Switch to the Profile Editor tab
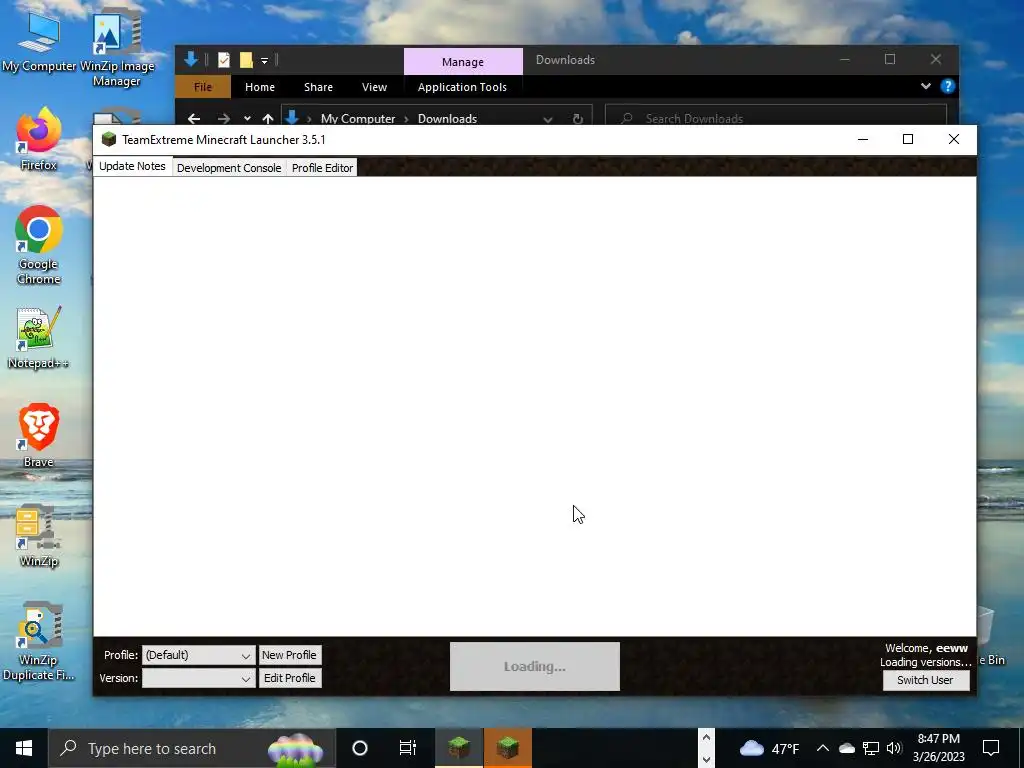This screenshot has height=768, width=1024. point(322,168)
